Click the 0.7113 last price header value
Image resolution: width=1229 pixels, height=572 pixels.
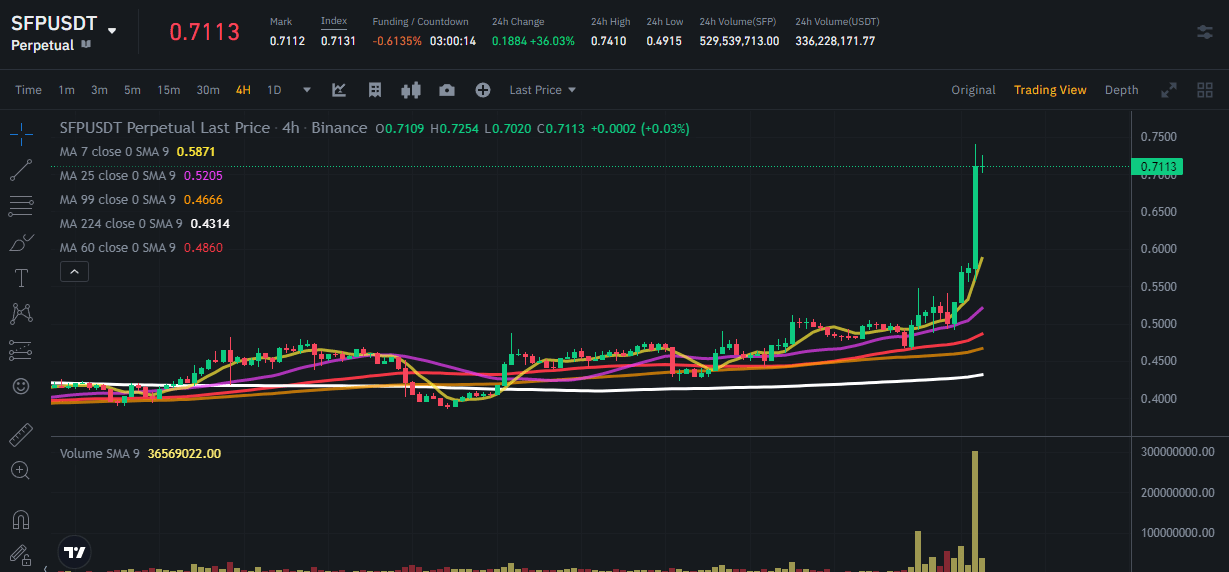pos(205,32)
